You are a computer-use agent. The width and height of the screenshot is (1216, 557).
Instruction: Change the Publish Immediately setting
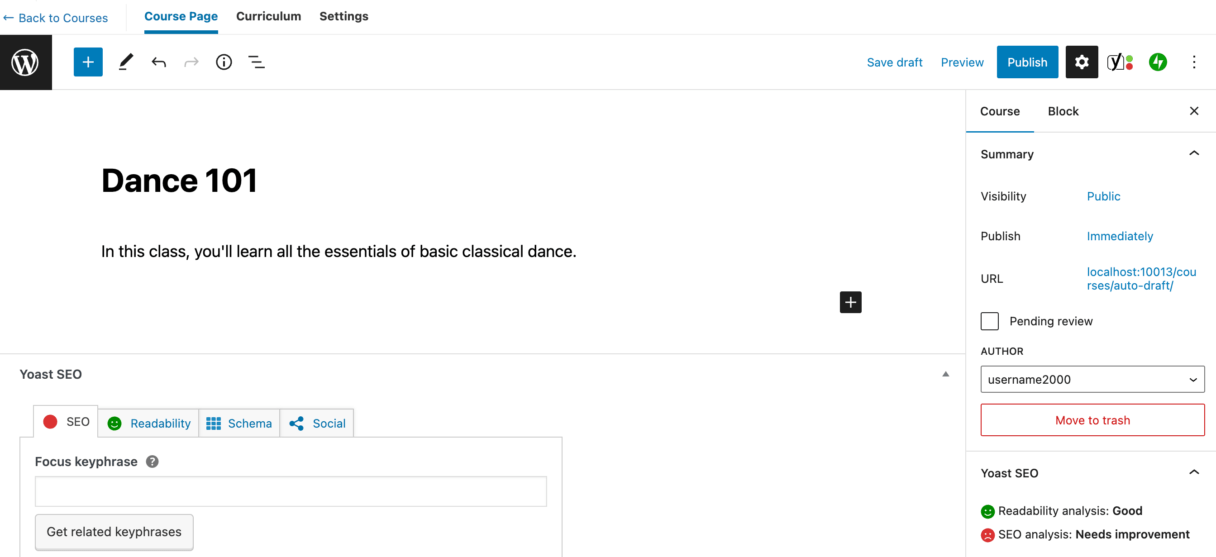(1120, 236)
